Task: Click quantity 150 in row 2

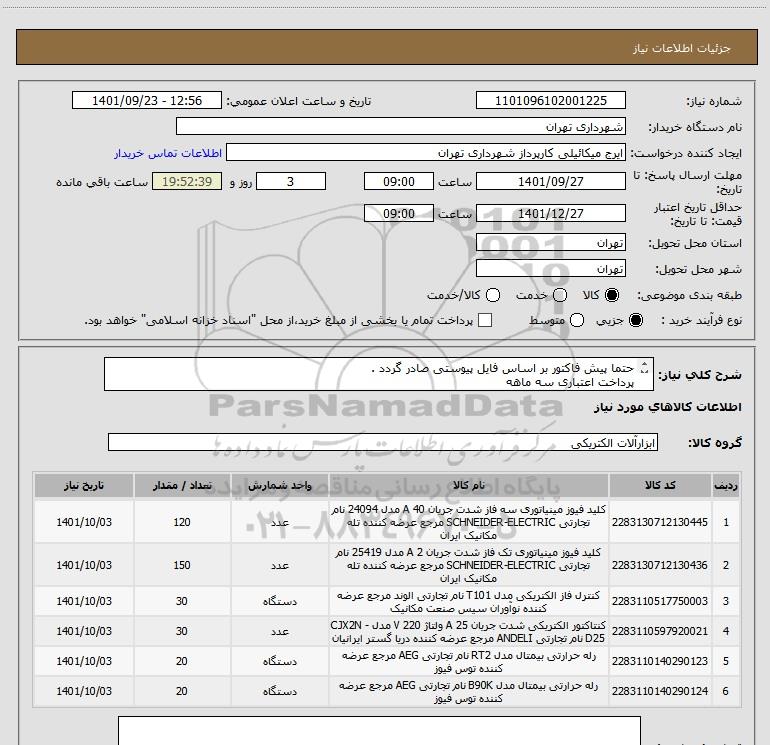Action: [182, 565]
